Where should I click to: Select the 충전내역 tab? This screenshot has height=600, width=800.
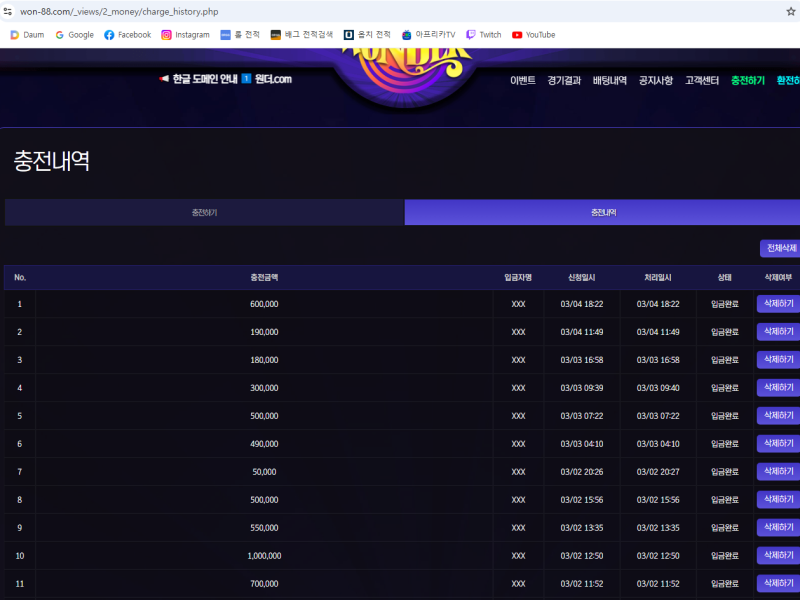pyautogui.click(x=602, y=213)
